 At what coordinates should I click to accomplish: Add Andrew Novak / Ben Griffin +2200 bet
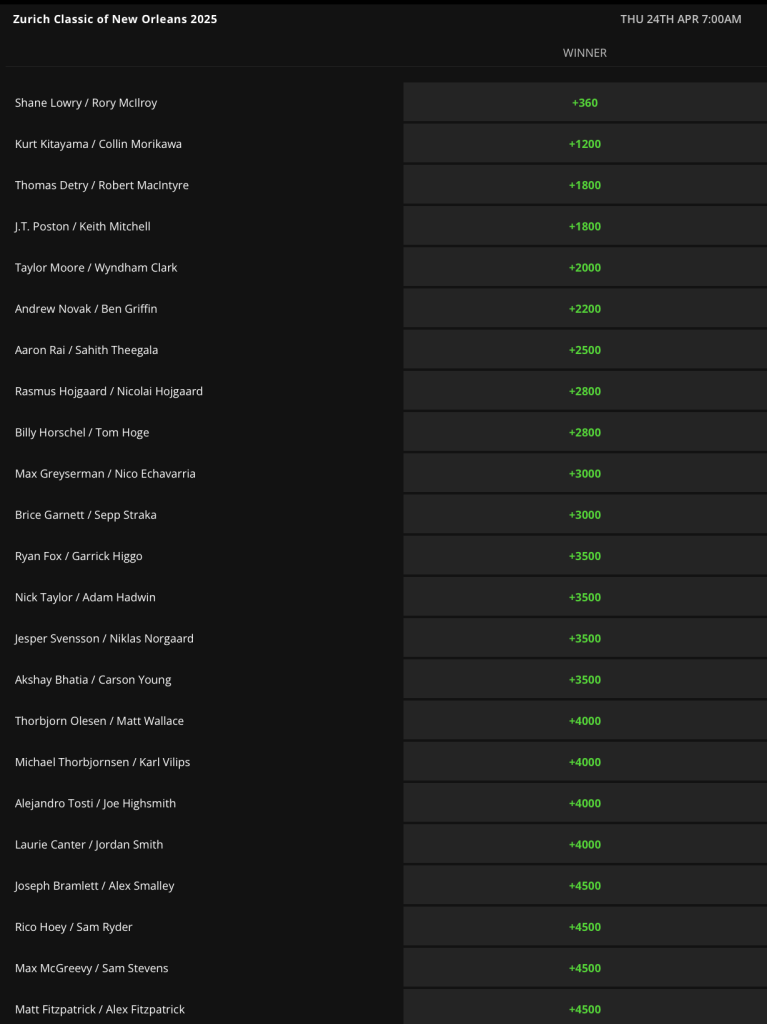(x=585, y=308)
